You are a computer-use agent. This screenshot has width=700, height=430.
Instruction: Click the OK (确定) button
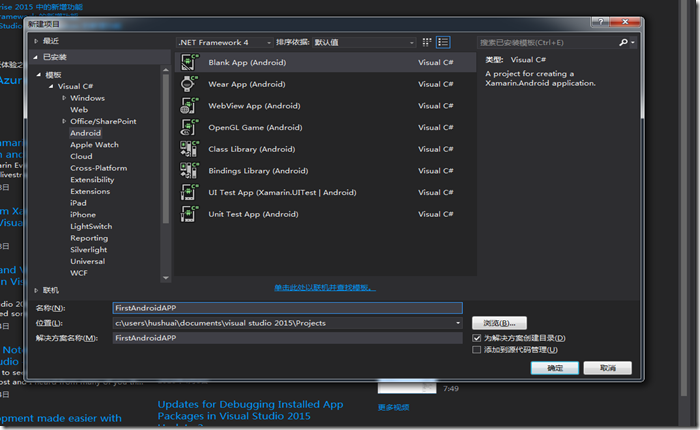pos(555,368)
